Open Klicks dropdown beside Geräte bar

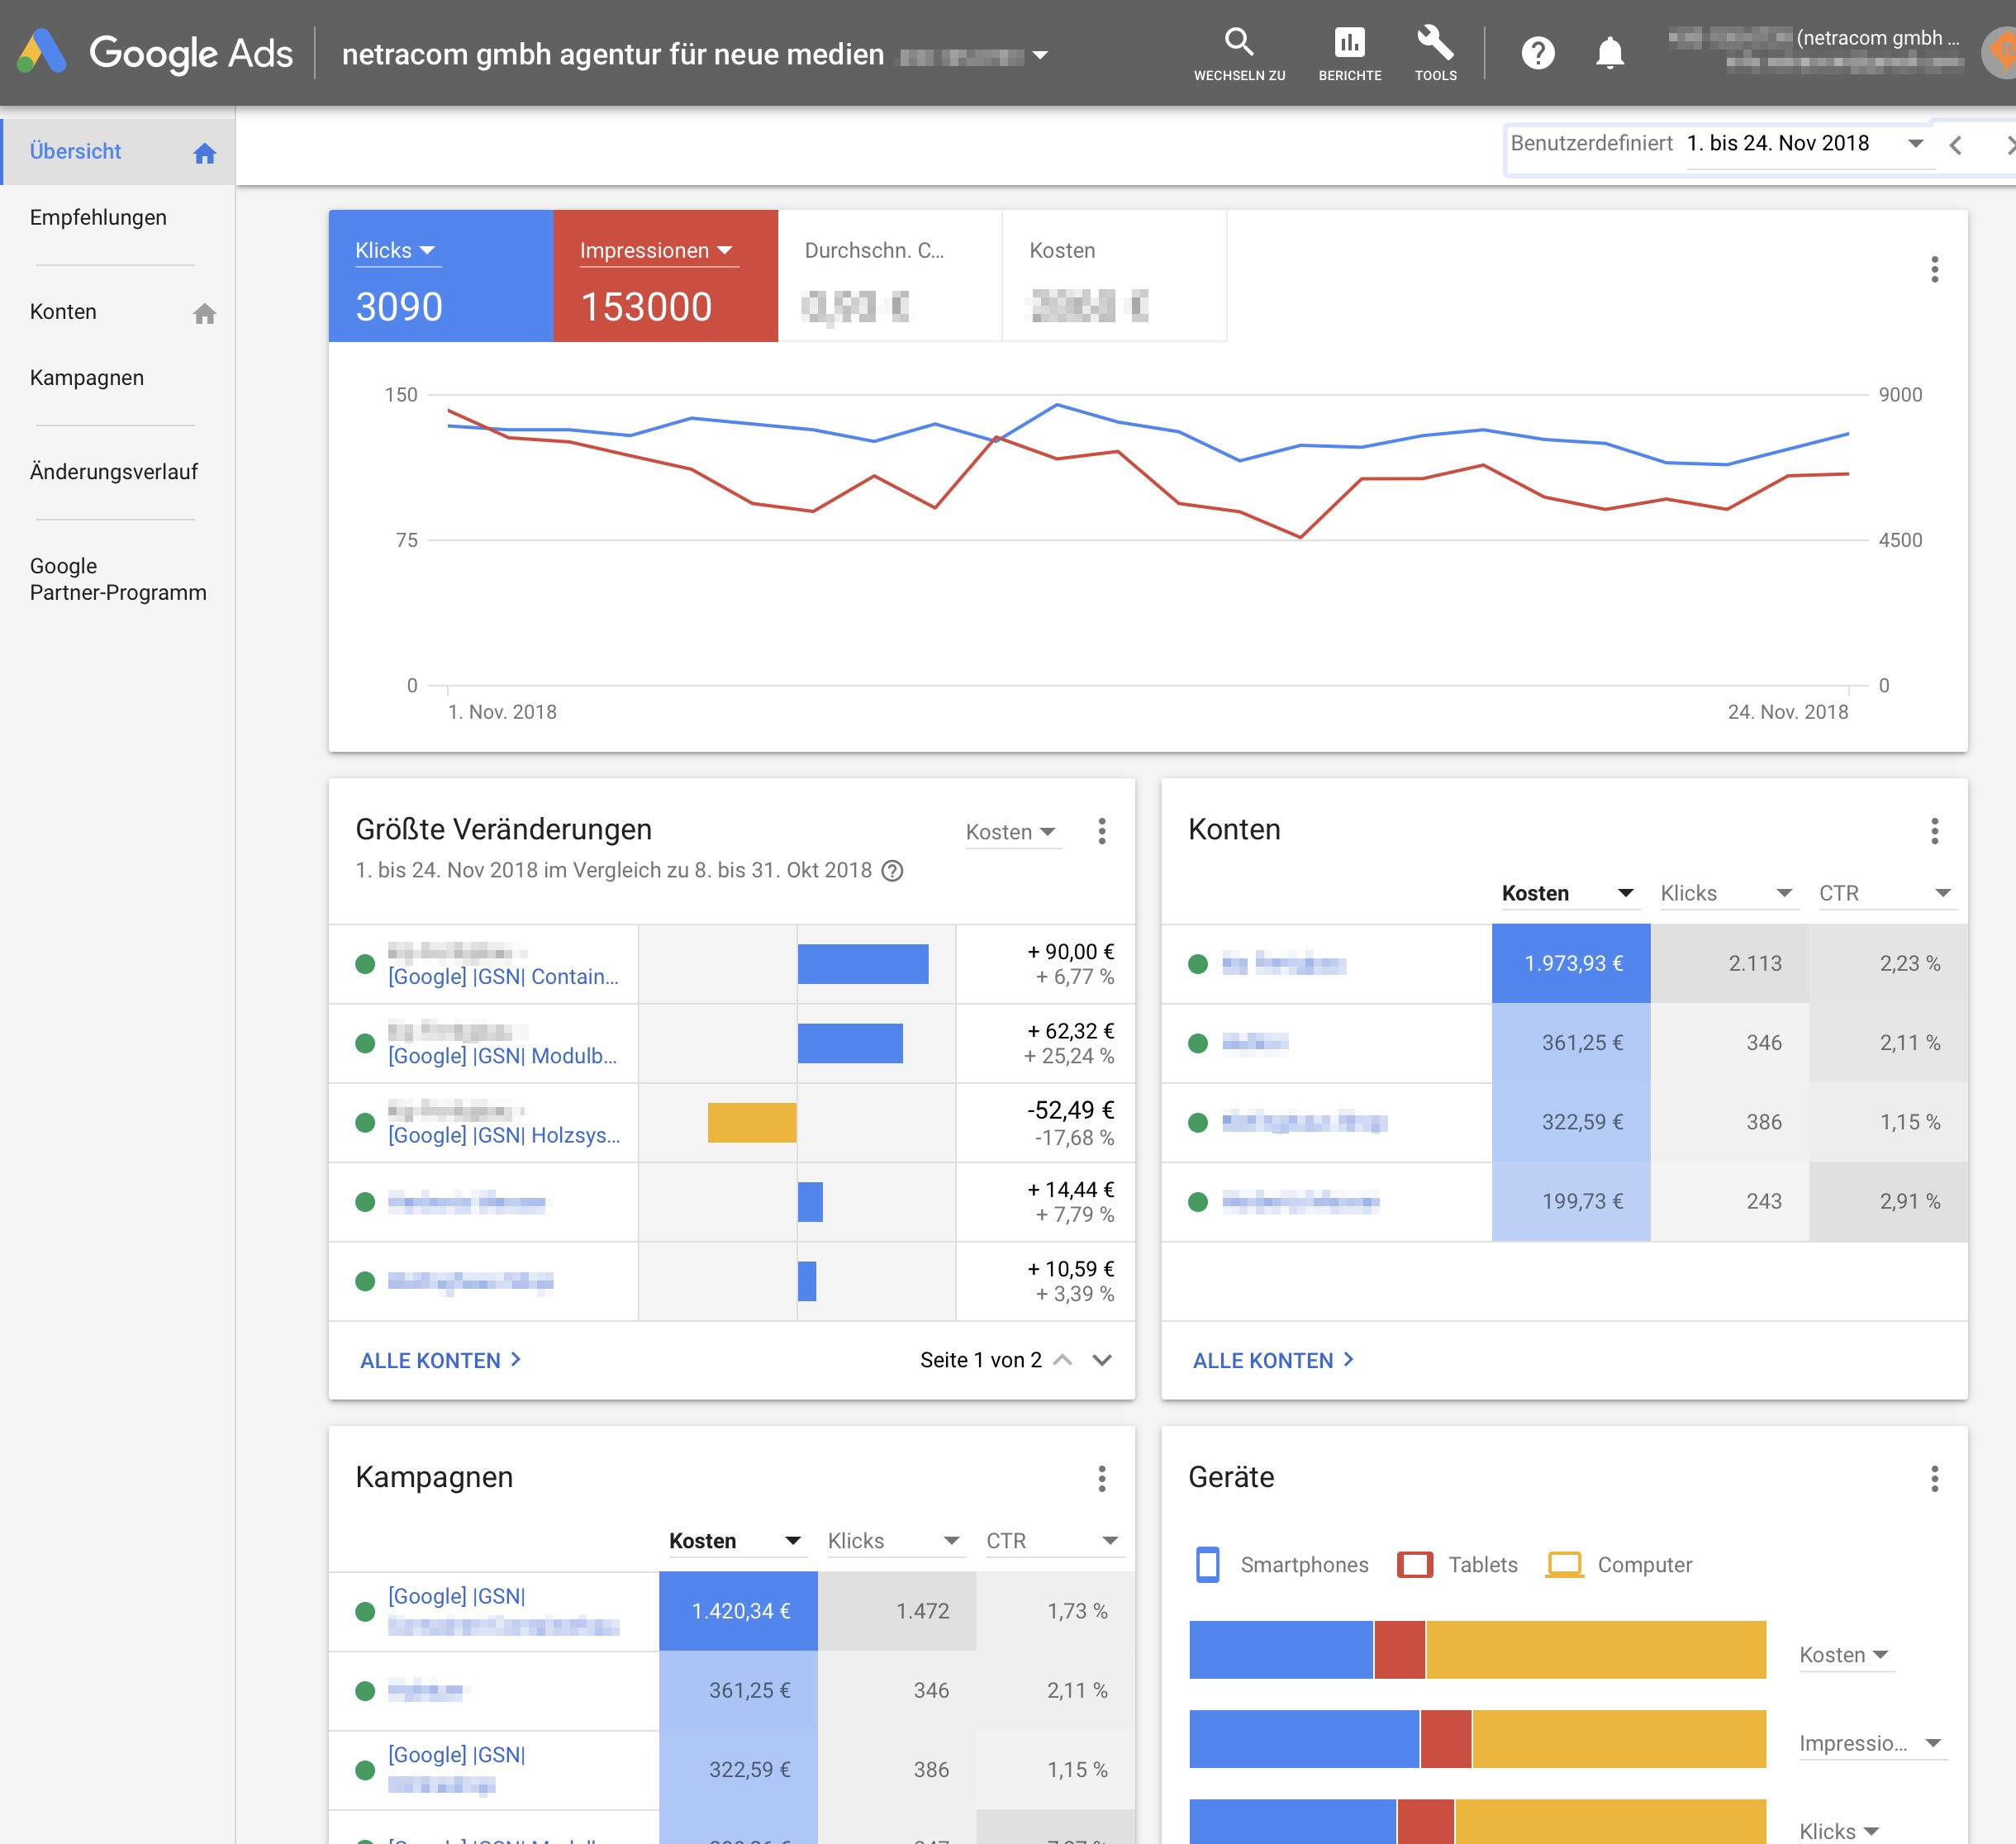pos(1841,1830)
